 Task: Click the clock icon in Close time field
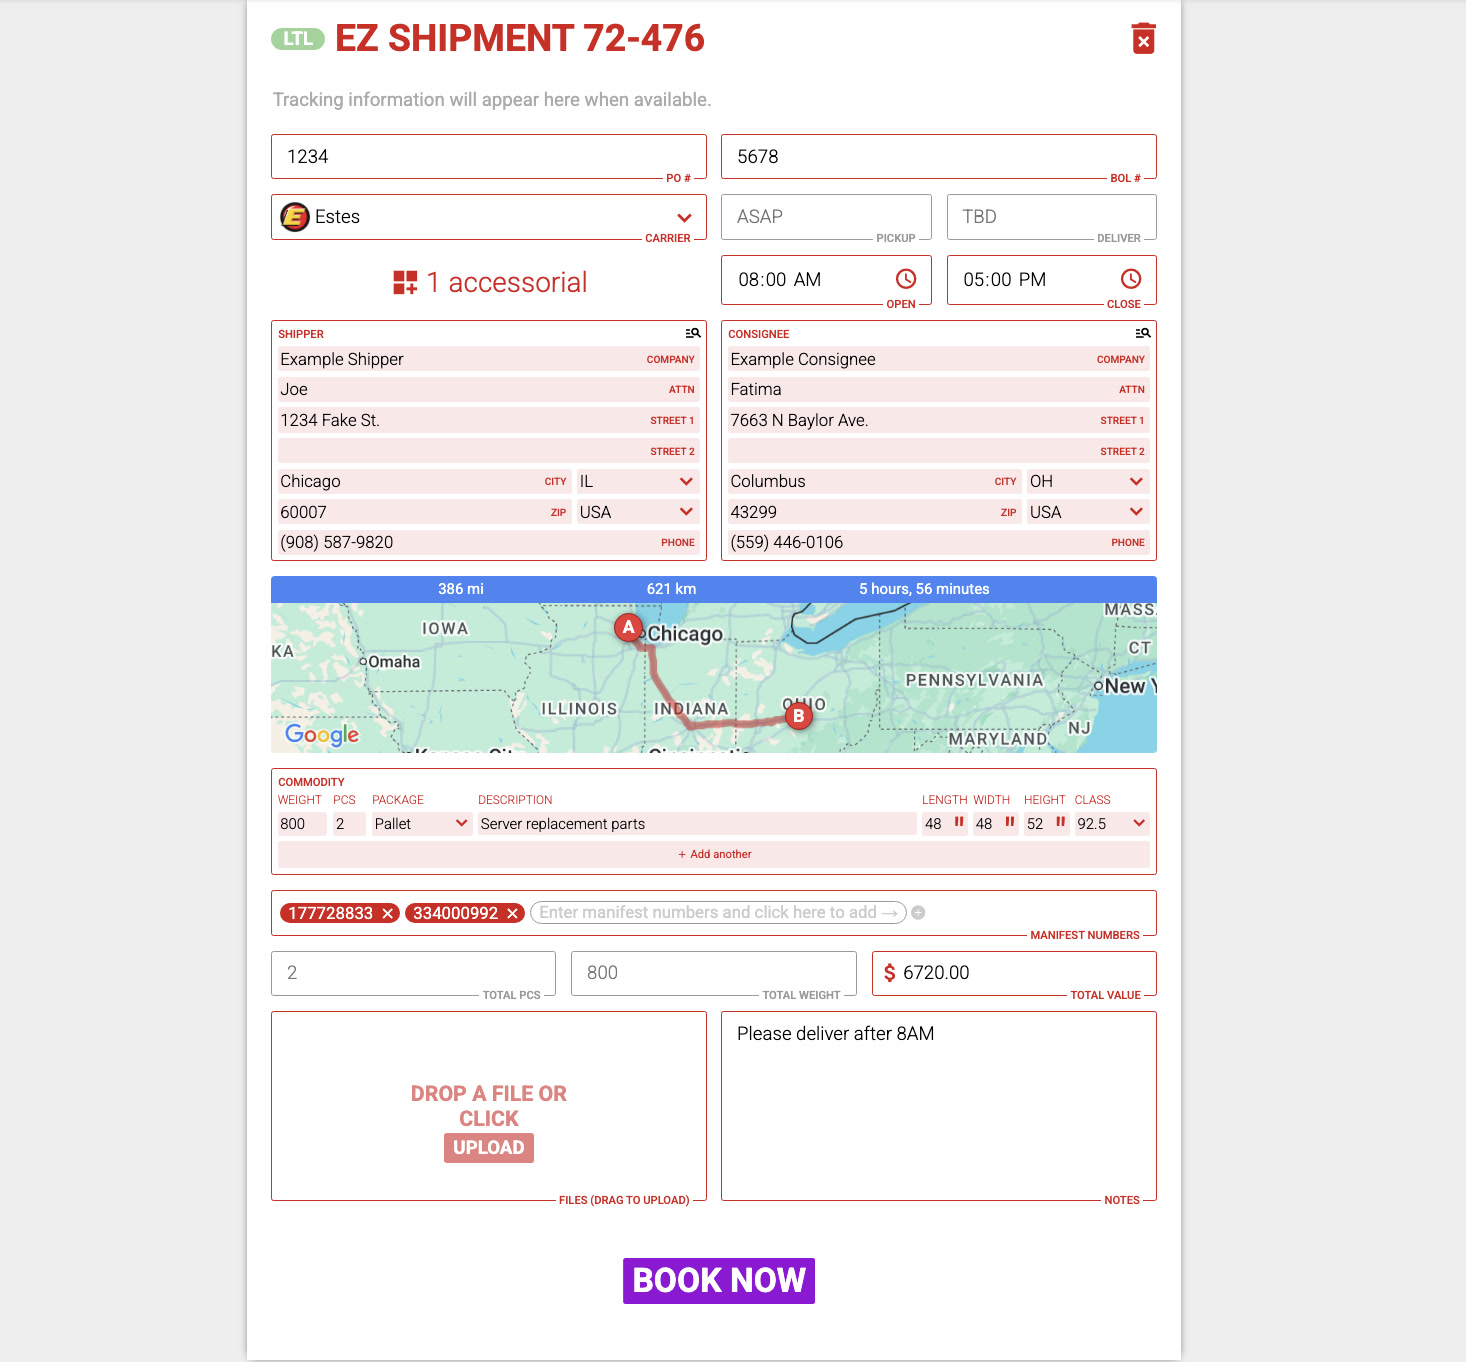click(1131, 279)
